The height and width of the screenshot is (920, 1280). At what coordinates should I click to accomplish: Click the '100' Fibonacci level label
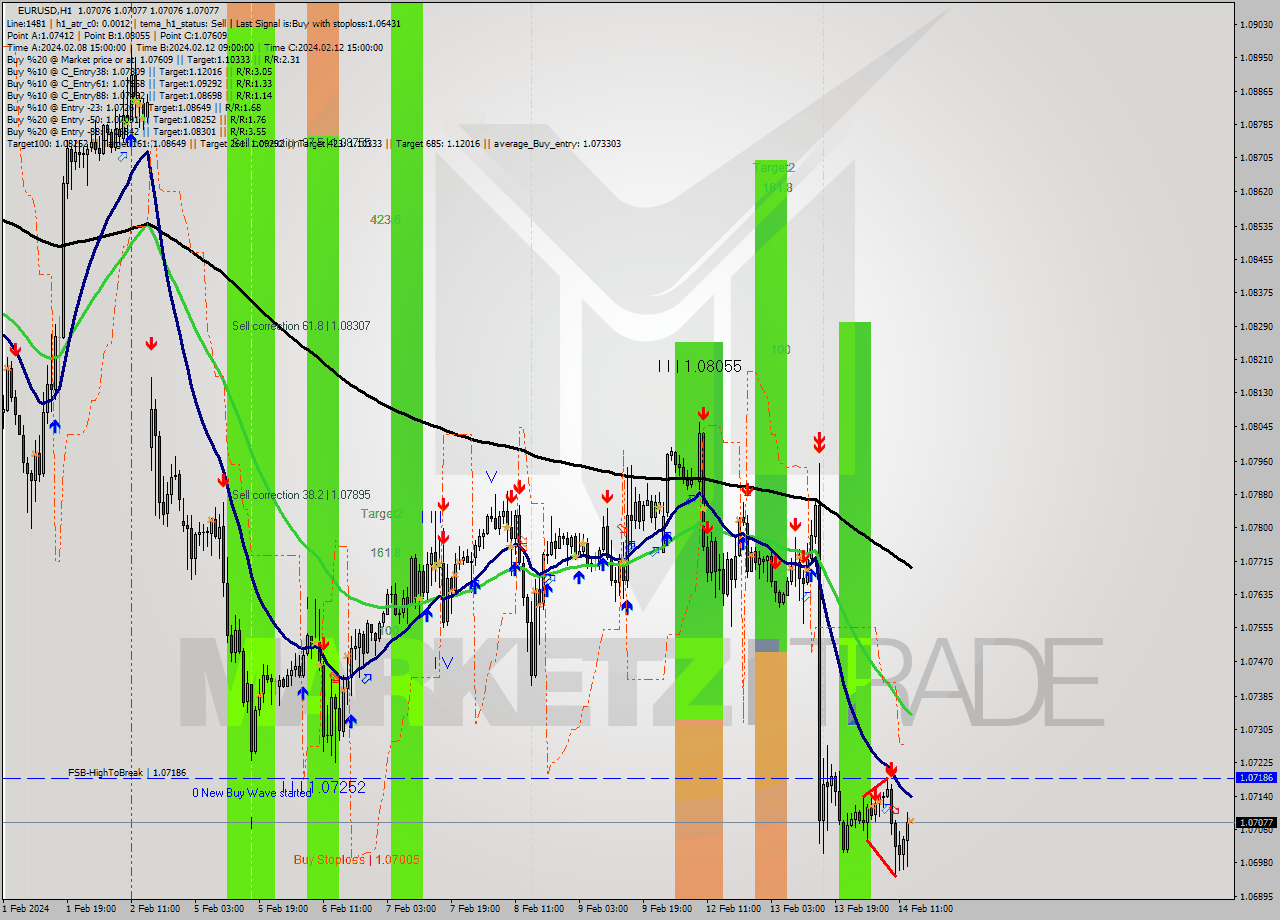781,350
